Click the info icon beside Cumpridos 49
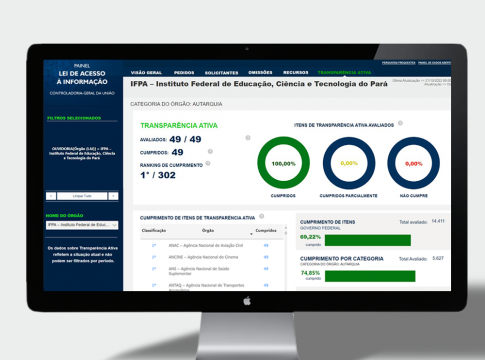The width and height of the screenshot is (485, 360). click(x=210, y=151)
